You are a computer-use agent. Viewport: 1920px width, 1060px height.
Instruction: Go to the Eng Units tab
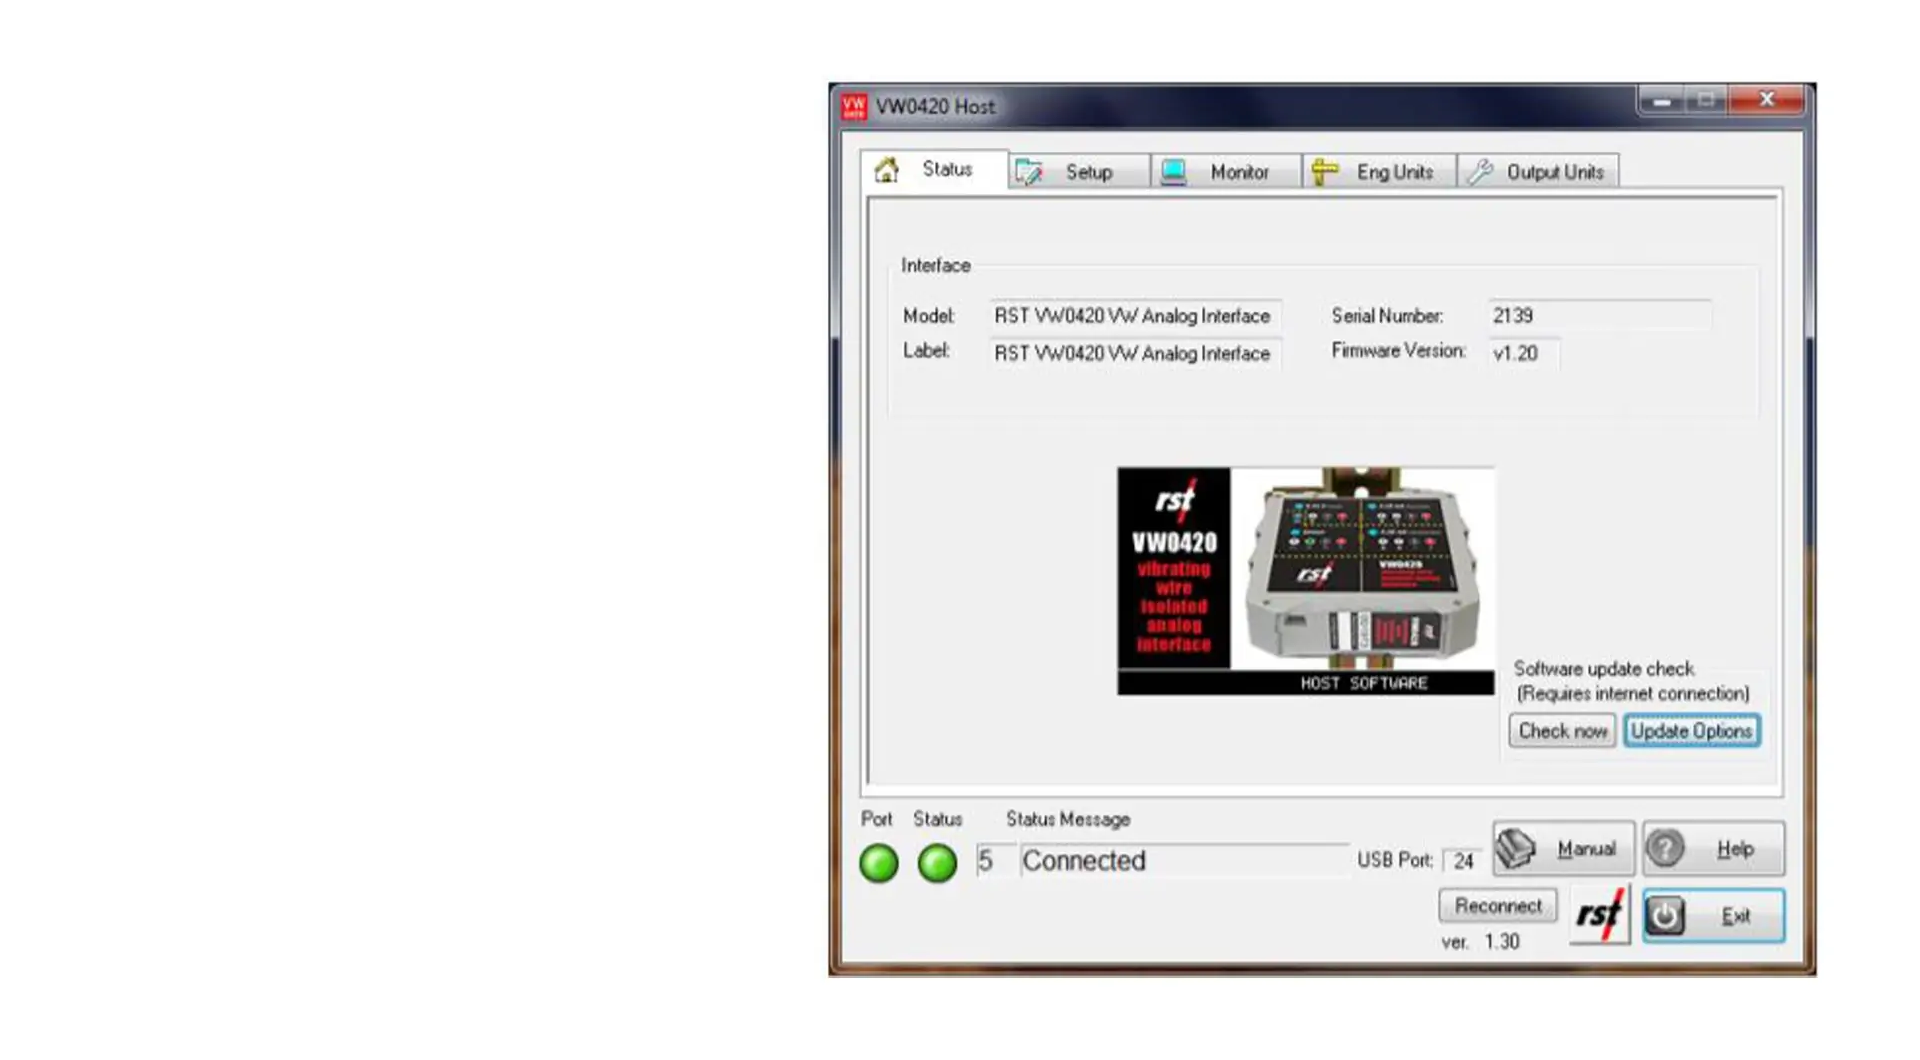tap(1379, 172)
